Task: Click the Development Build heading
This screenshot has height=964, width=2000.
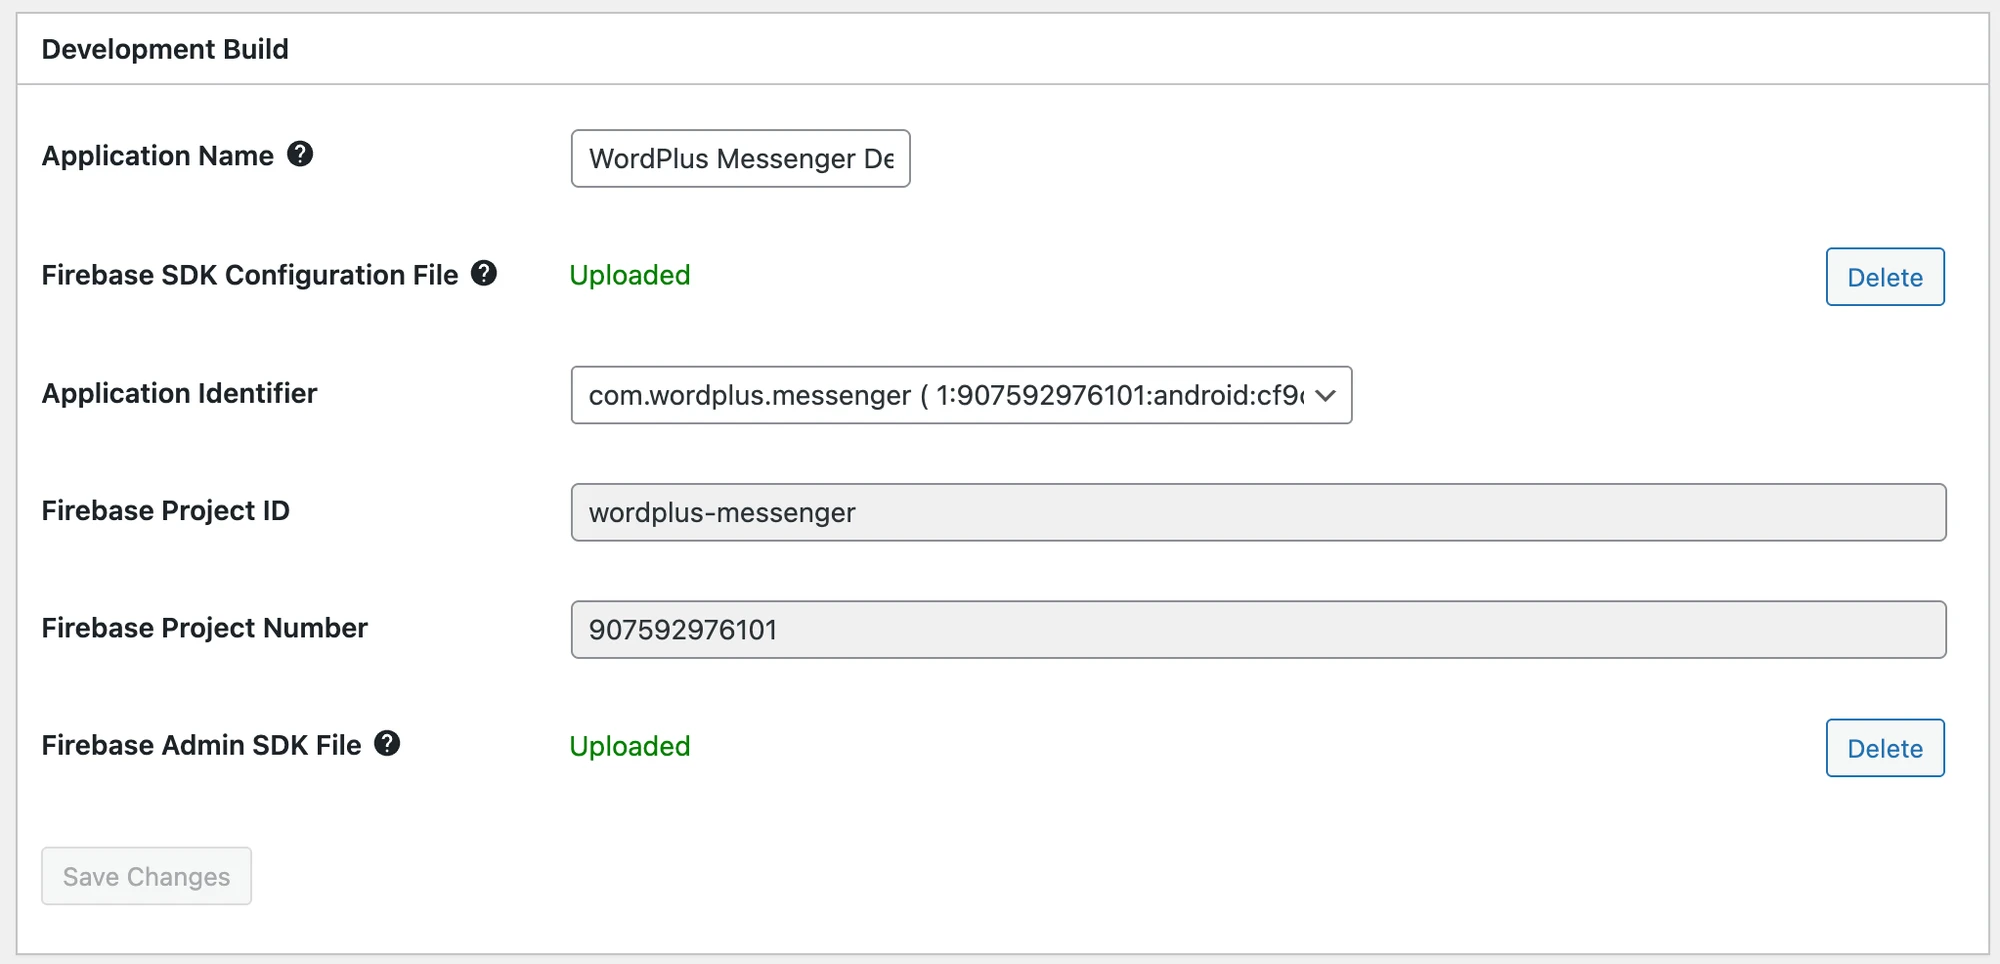Action: [165, 49]
